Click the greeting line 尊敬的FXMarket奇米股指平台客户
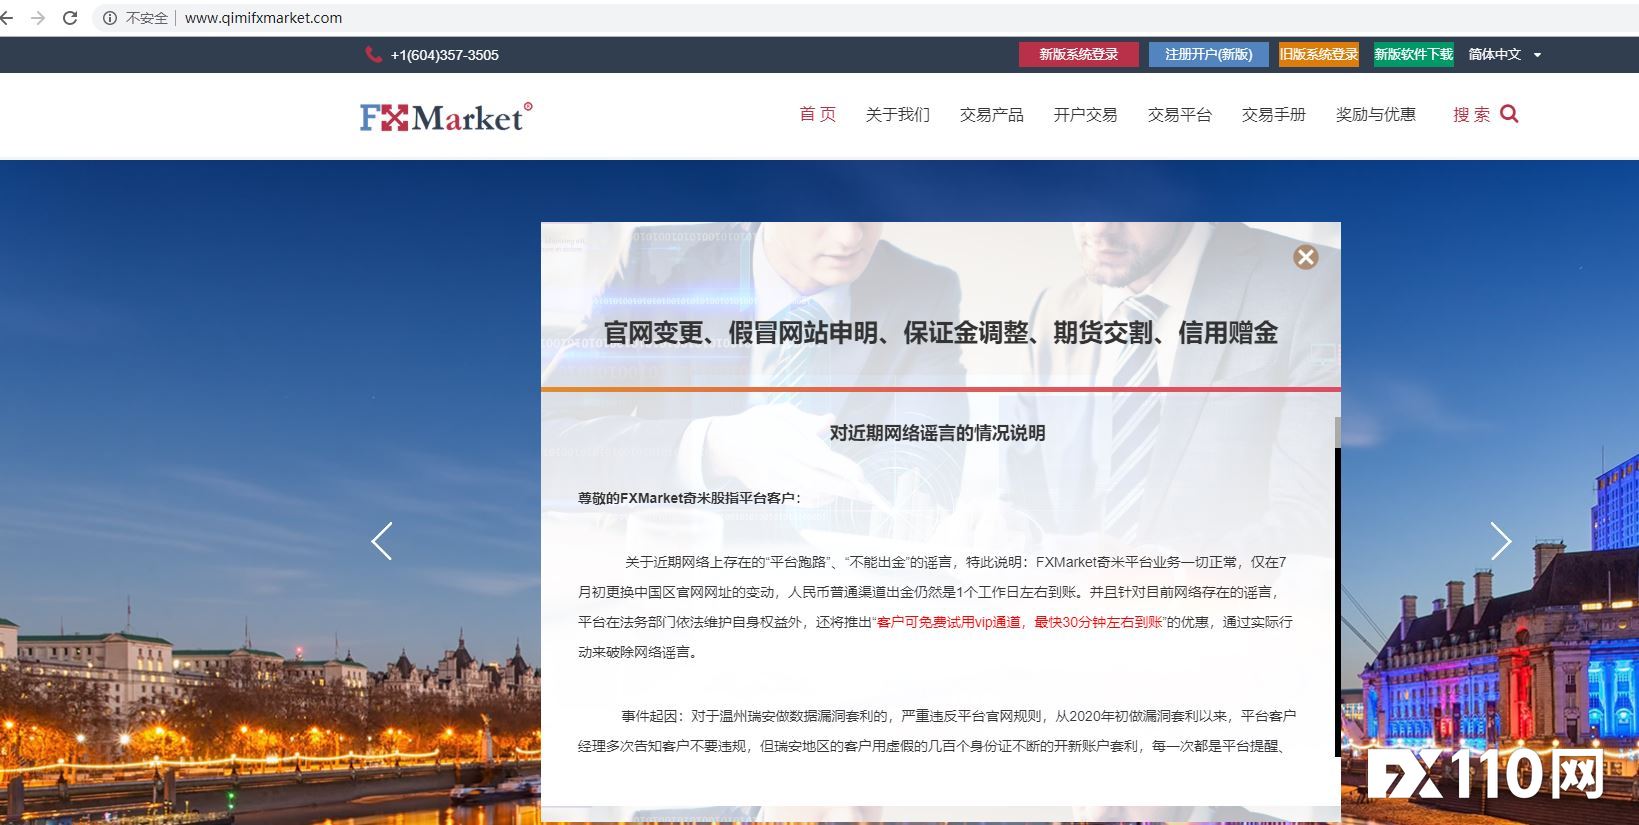The width and height of the screenshot is (1639, 825). 689,498
